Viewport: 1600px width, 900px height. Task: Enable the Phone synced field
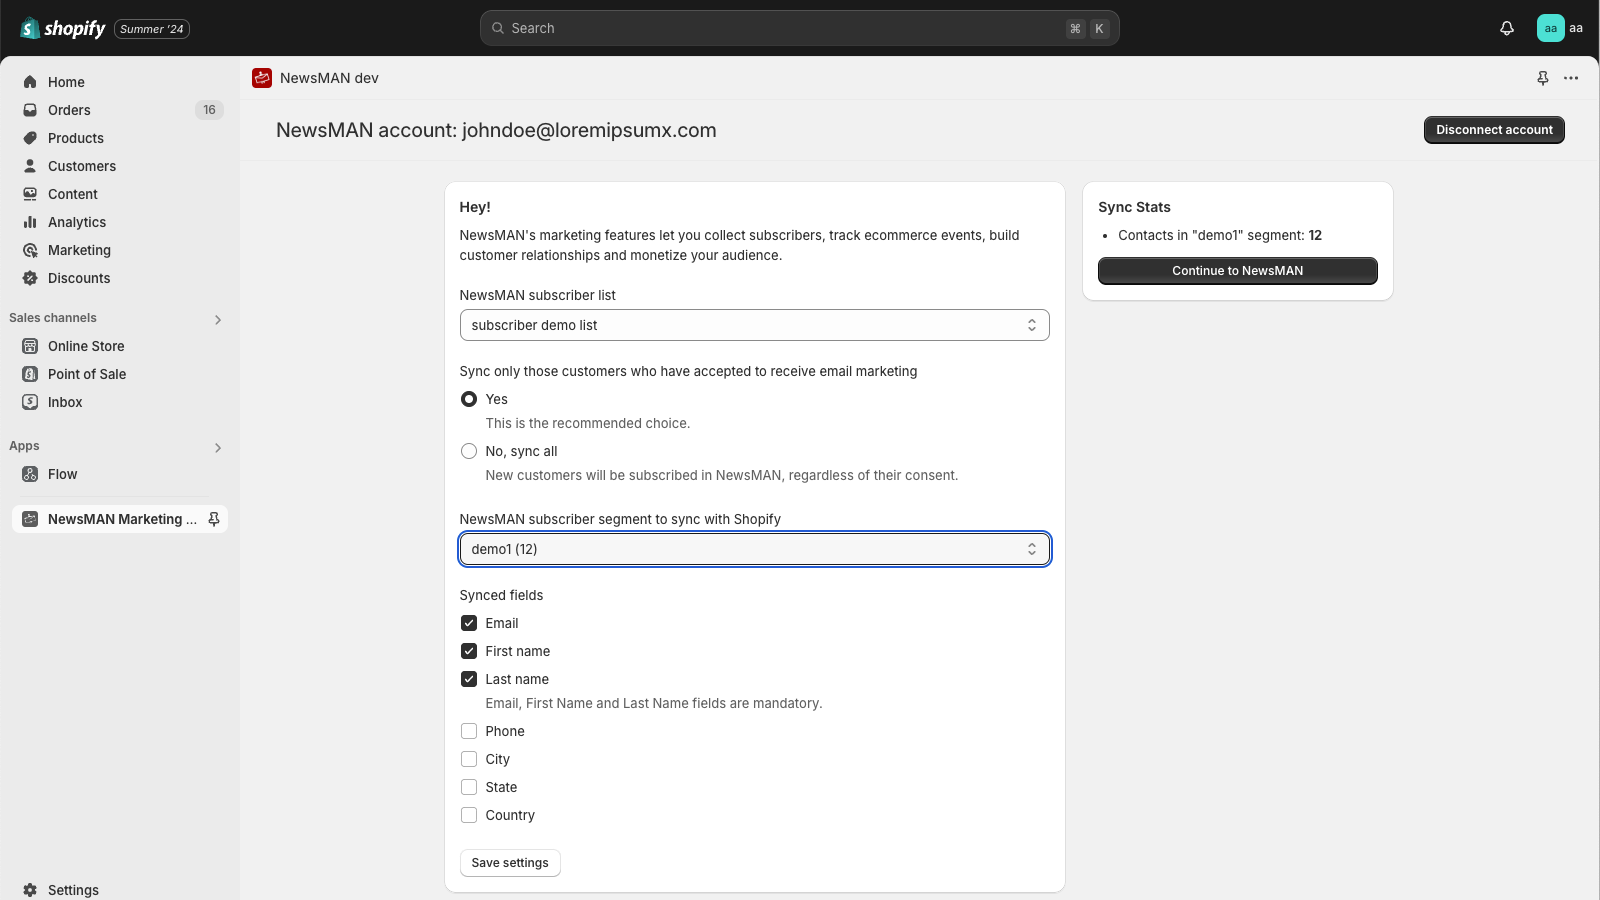click(x=469, y=731)
